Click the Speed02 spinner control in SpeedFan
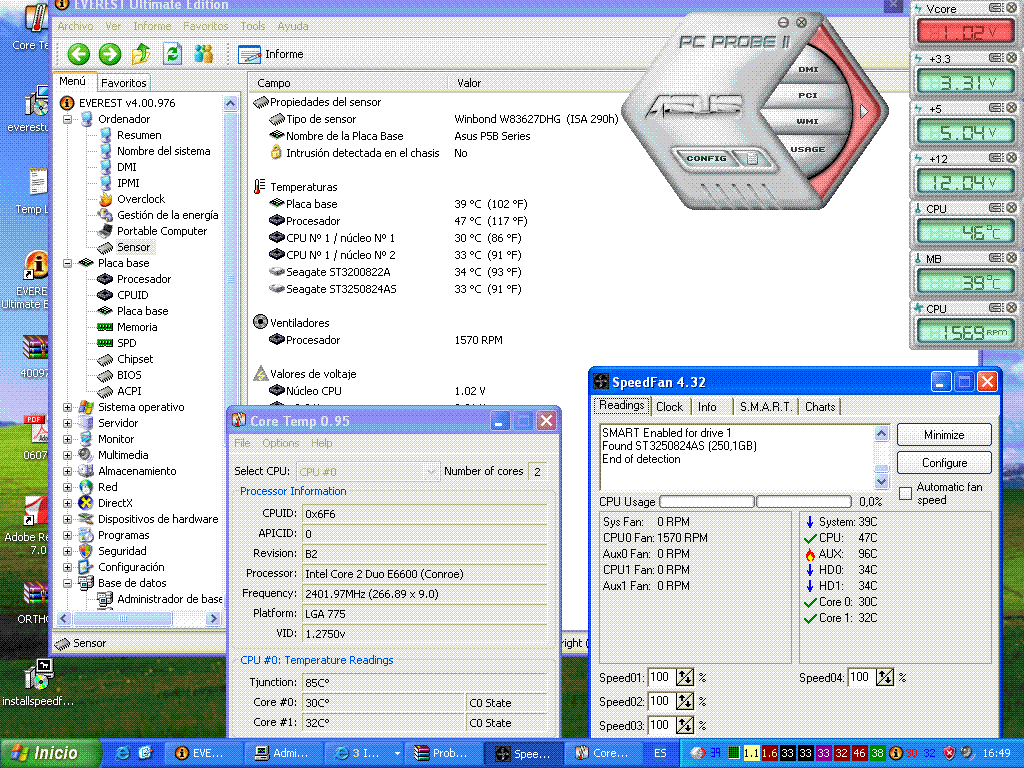 tap(684, 701)
